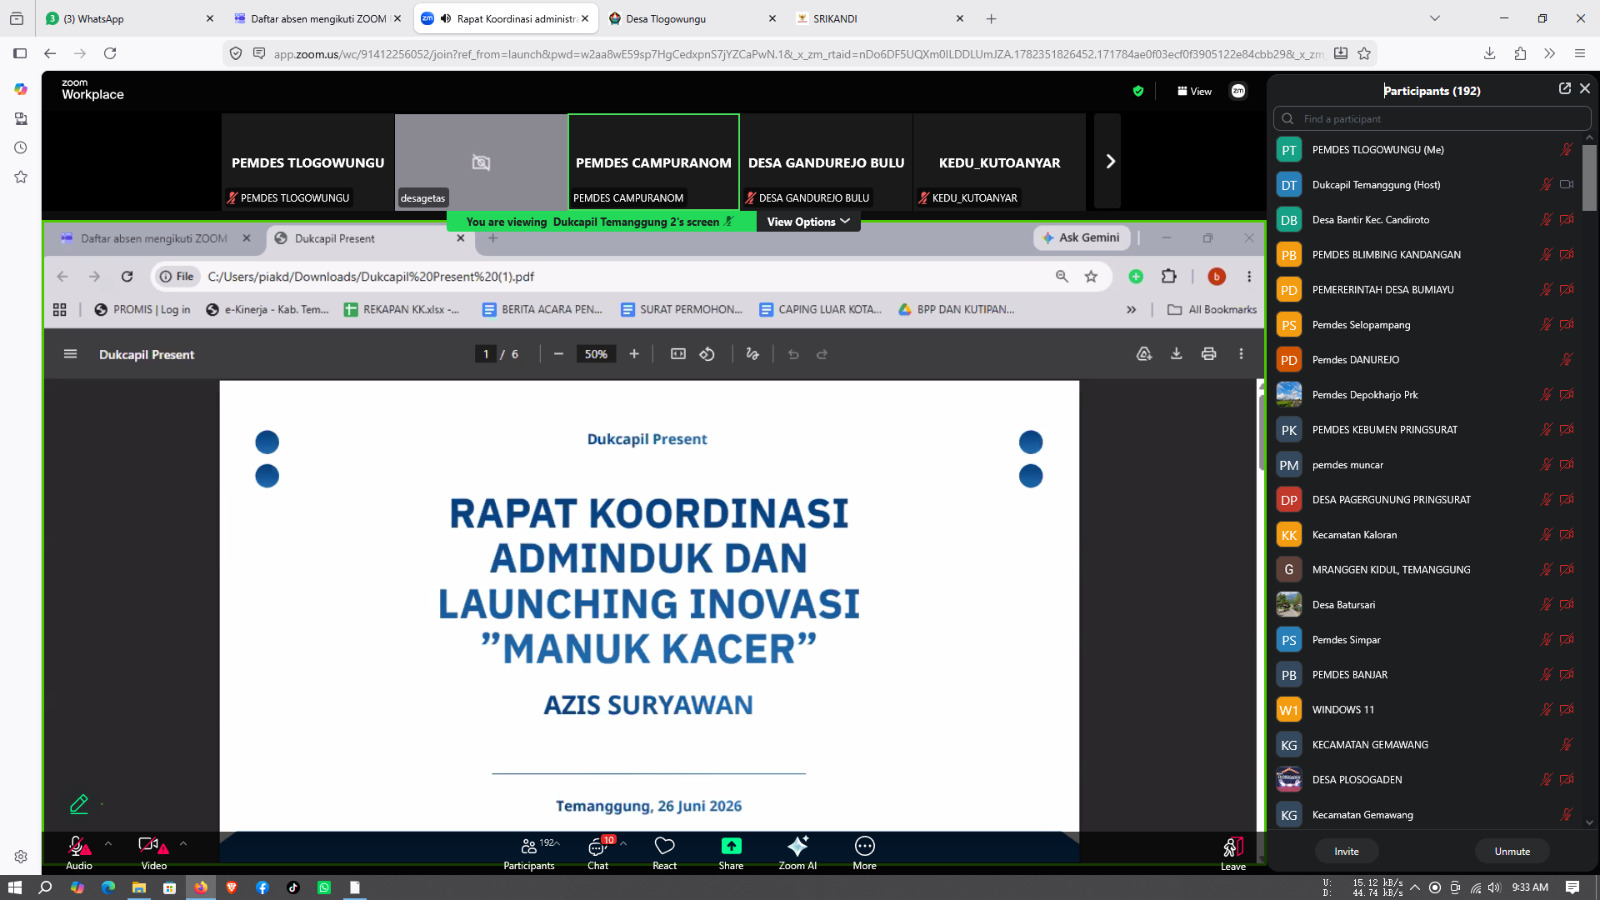Open browser sidebar history clock icon

coord(20,148)
